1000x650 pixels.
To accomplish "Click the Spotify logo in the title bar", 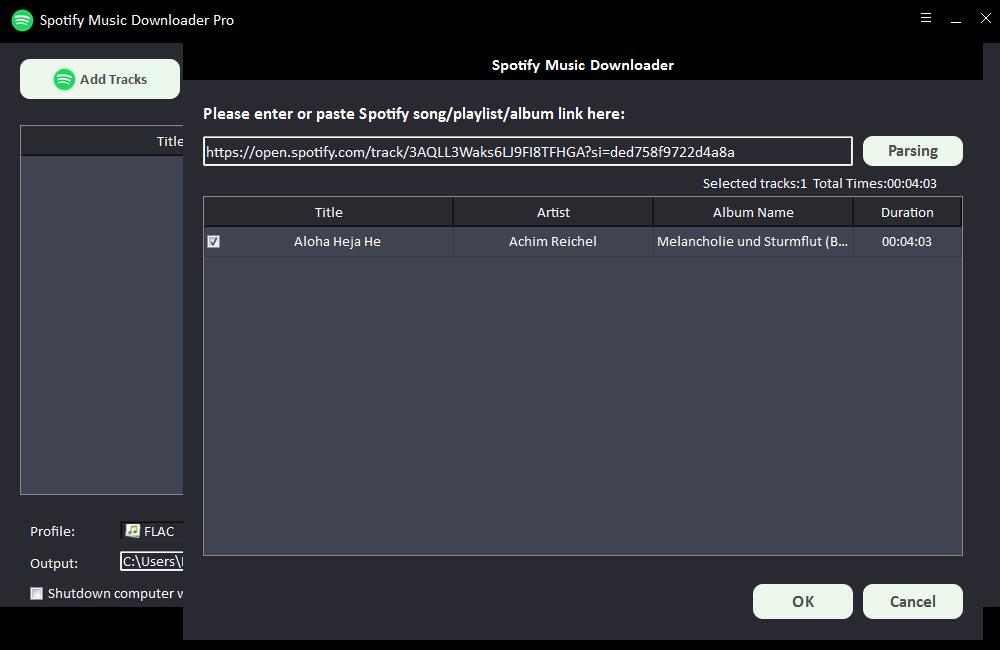I will 22,20.
